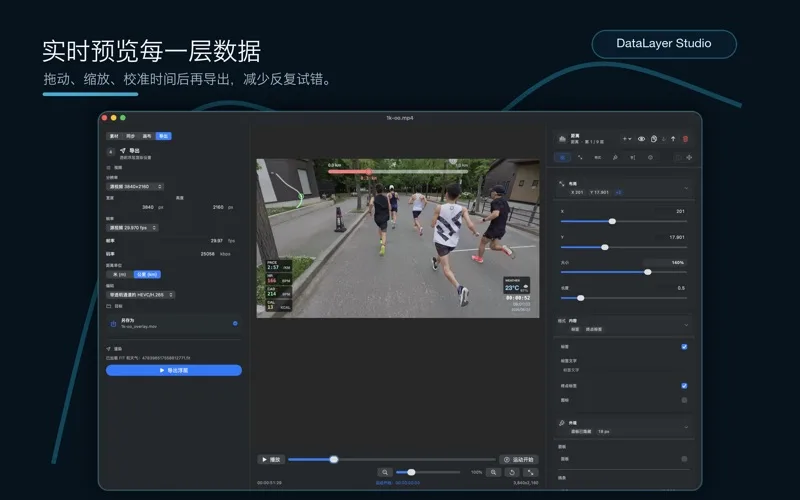The height and width of the screenshot is (500, 800).
Task: Click the zoom in magnifier button
Action: pyautogui.click(x=493, y=472)
